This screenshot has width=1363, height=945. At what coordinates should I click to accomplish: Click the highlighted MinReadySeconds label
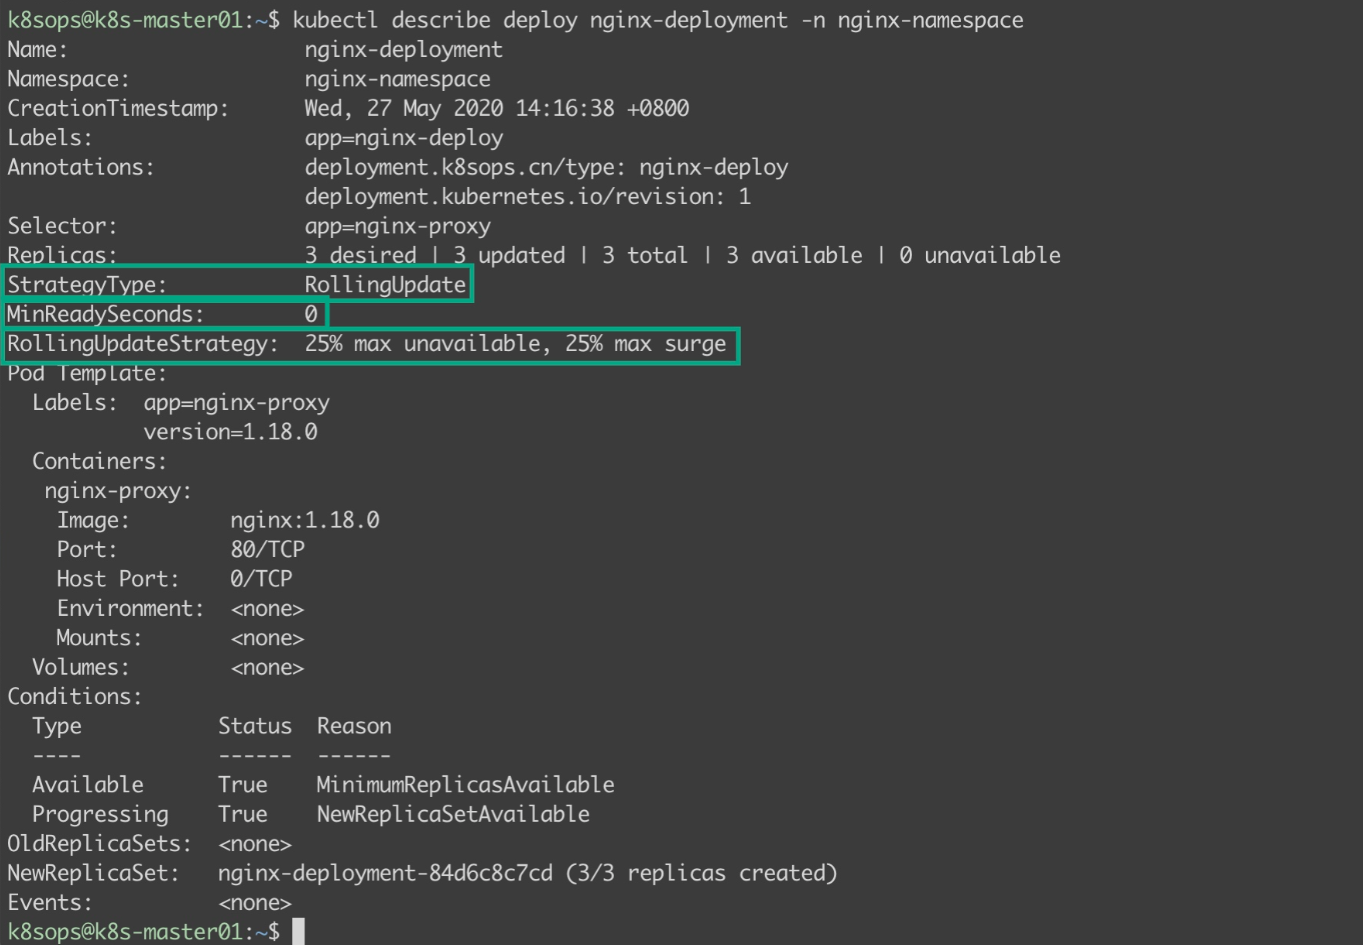tap(105, 314)
